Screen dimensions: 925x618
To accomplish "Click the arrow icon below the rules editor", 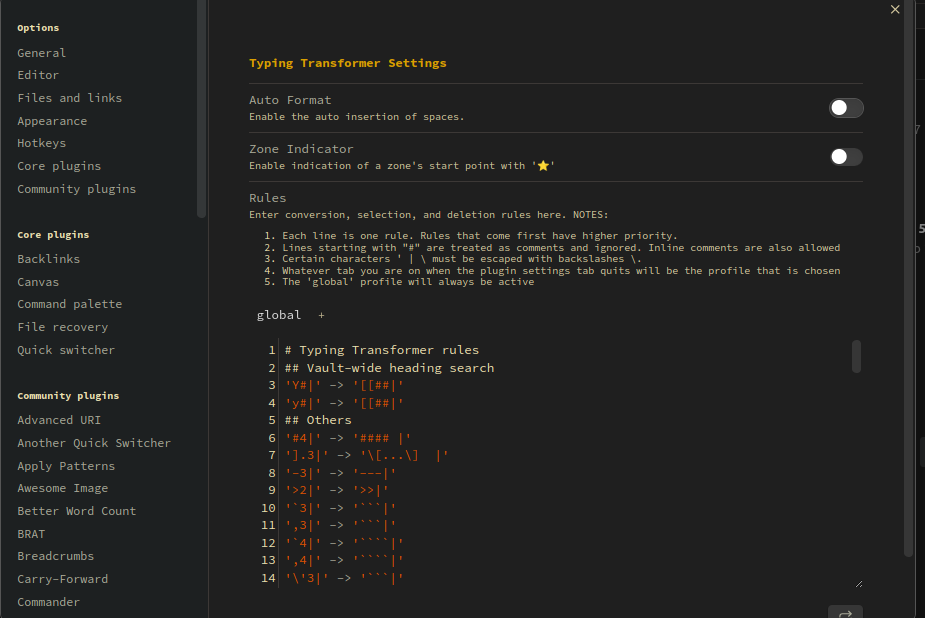I will pyautogui.click(x=845, y=611).
